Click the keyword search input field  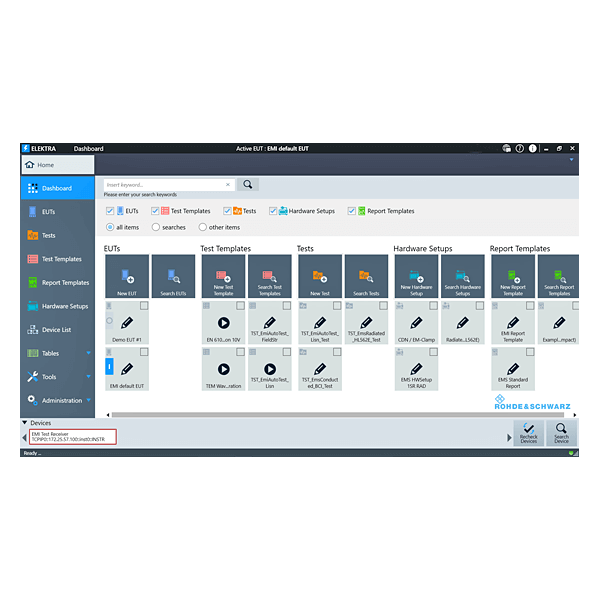point(165,184)
